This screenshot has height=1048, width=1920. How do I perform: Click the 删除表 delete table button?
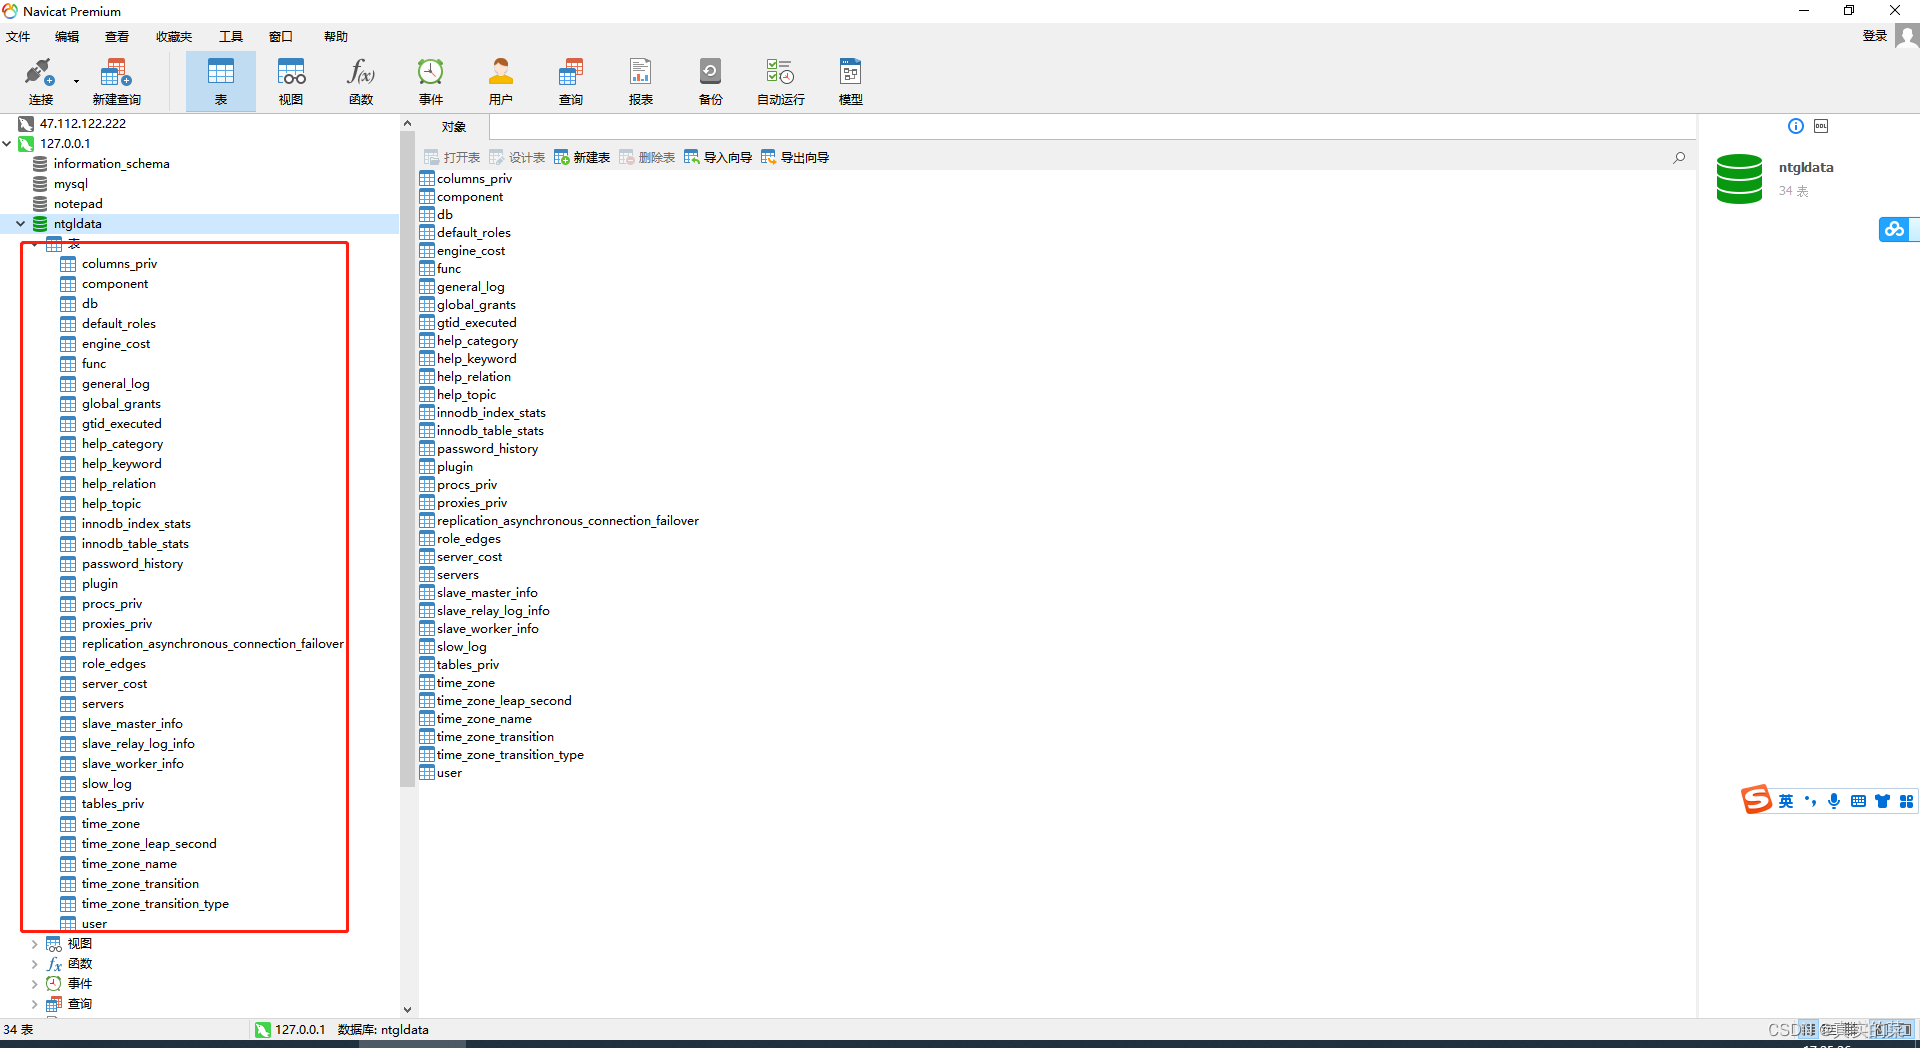647,157
